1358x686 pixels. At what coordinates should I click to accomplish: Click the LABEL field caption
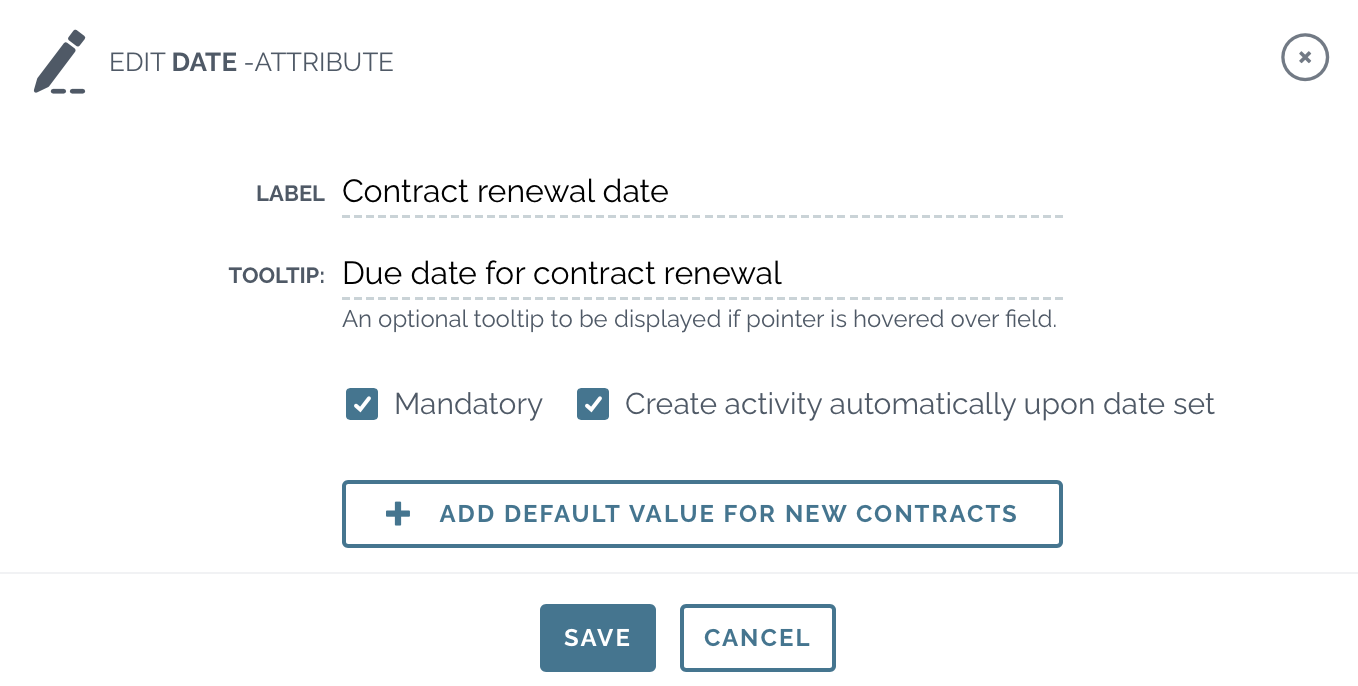tap(290, 194)
